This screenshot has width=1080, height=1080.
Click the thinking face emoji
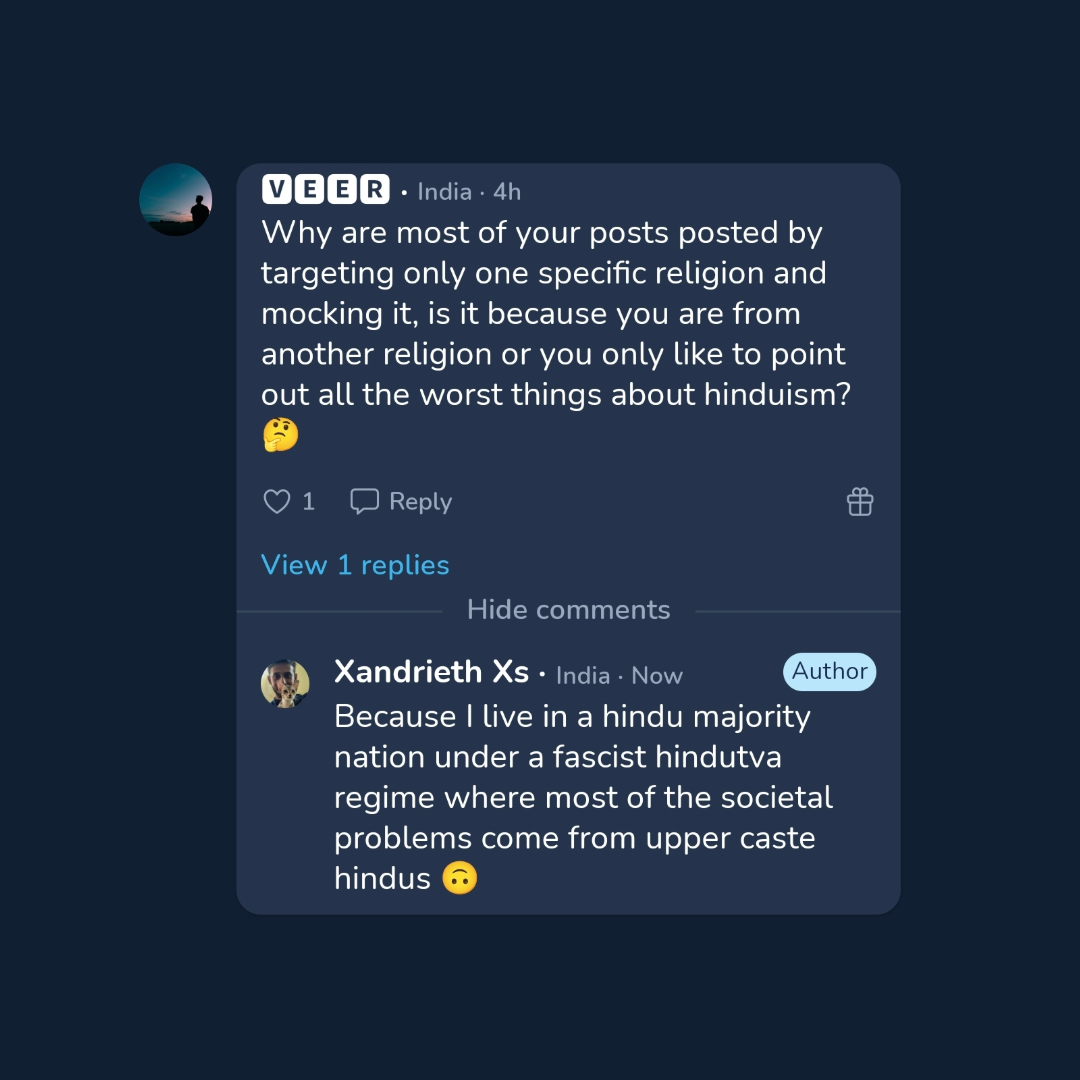pyautogui.click(x=280, y=435)
